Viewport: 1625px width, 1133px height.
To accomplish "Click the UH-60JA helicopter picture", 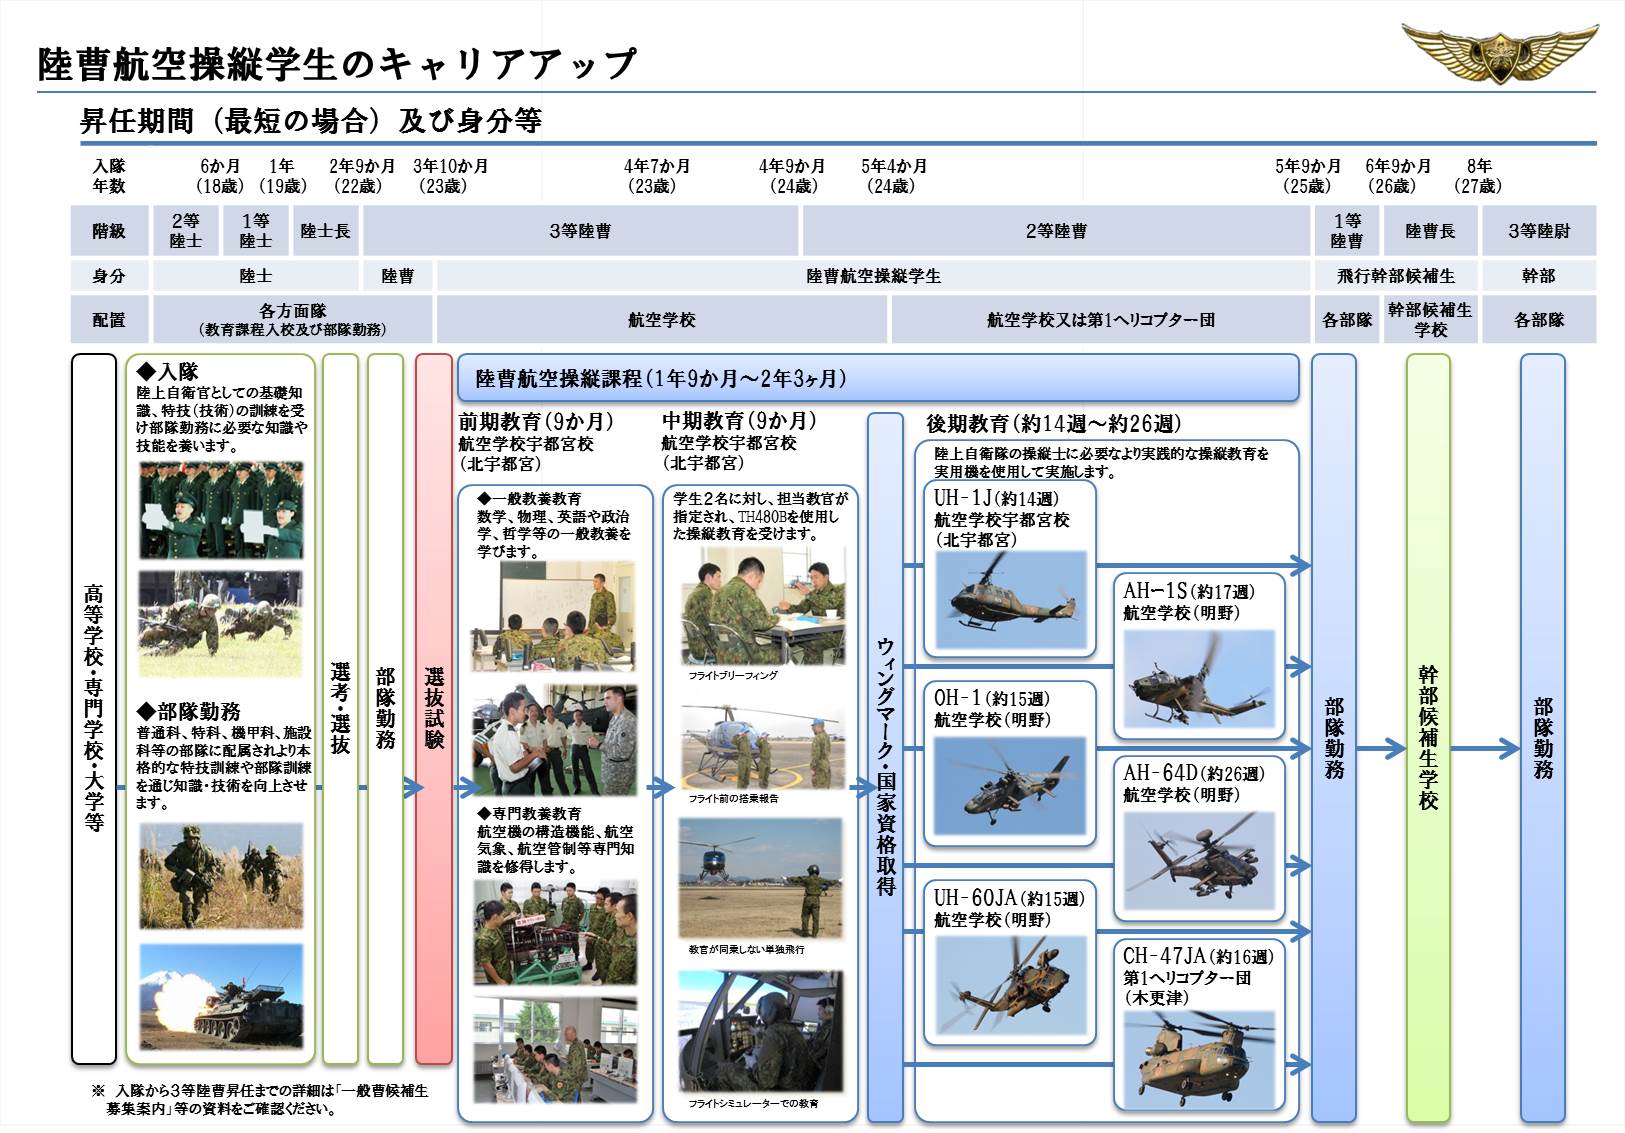I will 1010,985.
